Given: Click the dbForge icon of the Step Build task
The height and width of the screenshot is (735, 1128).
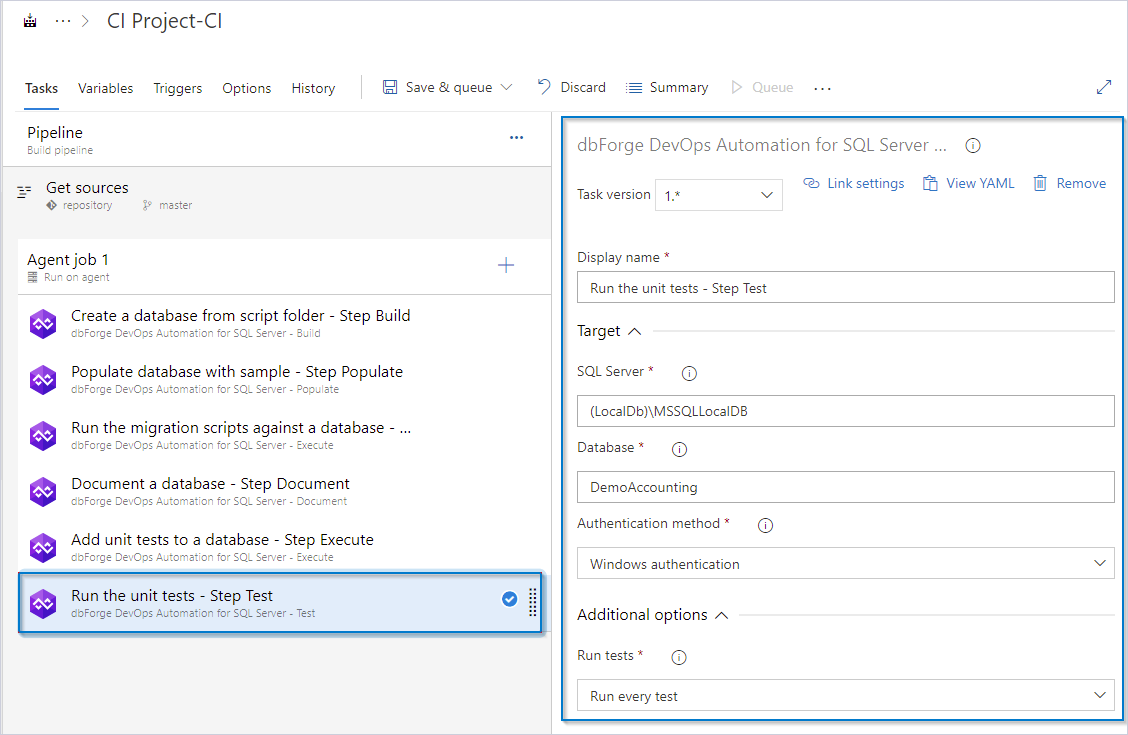Looking at the screenshot, I should pyautogui.click(x=43, y=324).
